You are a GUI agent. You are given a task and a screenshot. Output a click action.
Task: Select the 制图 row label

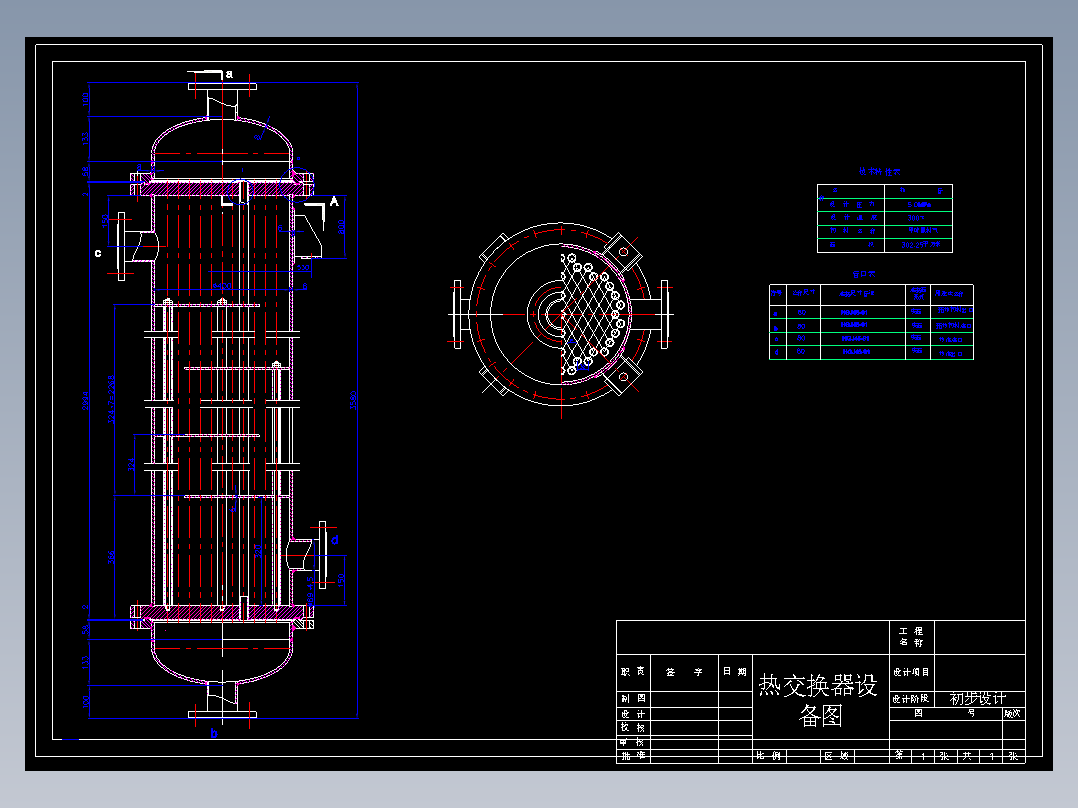click(x=632, y=699)
